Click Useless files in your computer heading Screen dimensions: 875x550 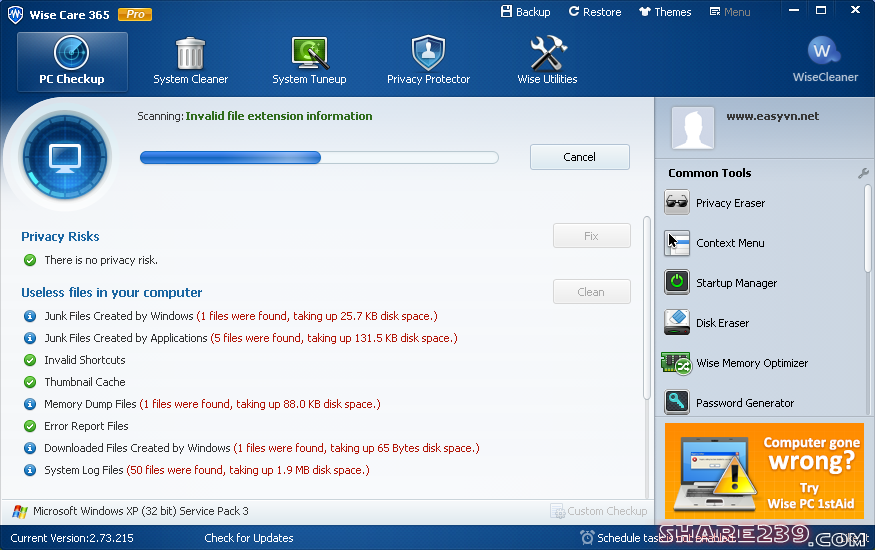pyautogui.click(x=112, y=292)
